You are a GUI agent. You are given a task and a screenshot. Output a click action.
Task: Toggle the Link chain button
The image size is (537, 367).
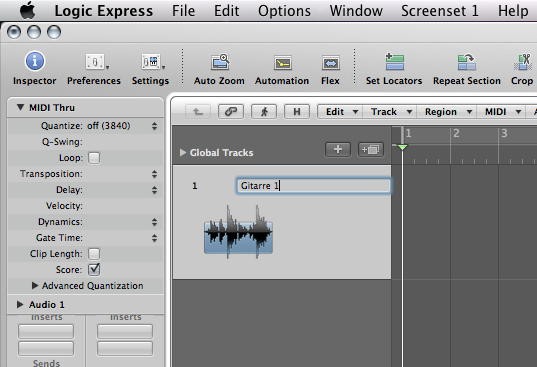pos(231,112)
